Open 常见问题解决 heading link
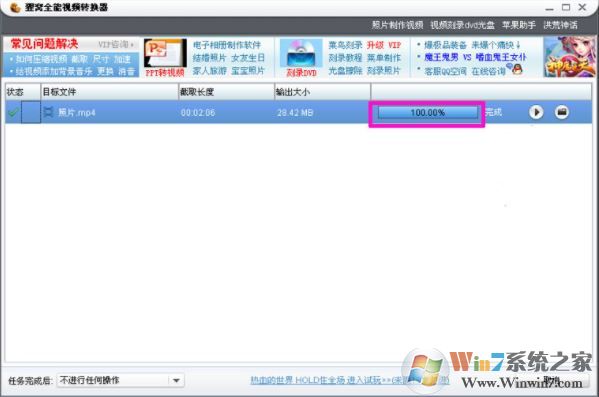 (44, 44)
